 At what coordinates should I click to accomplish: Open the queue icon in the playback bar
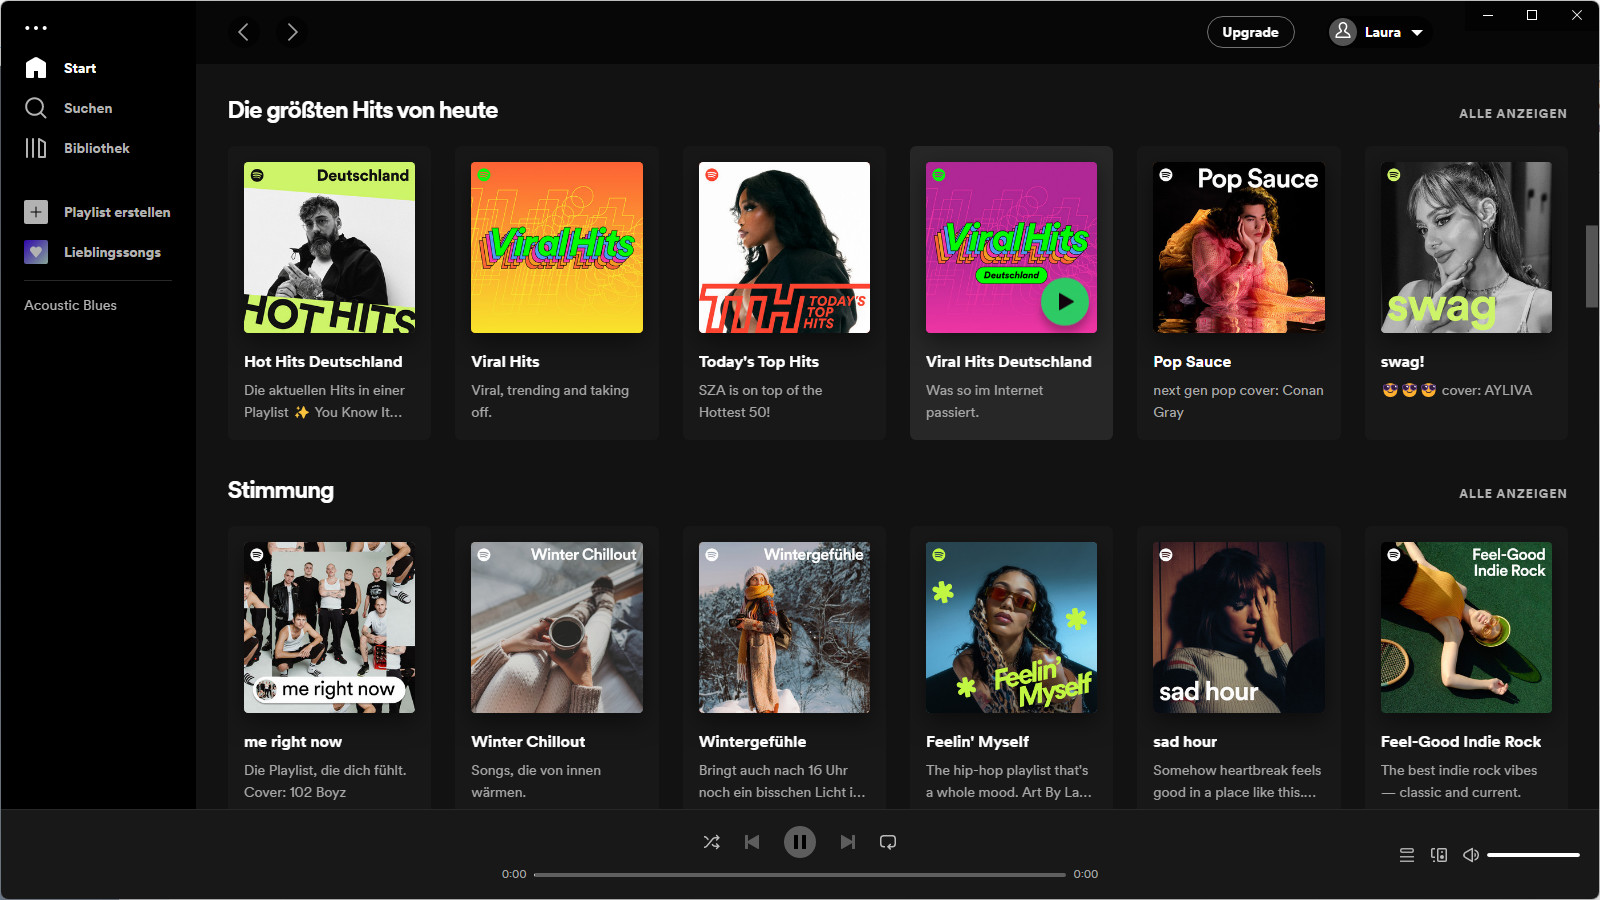[x=1406, y=855]
